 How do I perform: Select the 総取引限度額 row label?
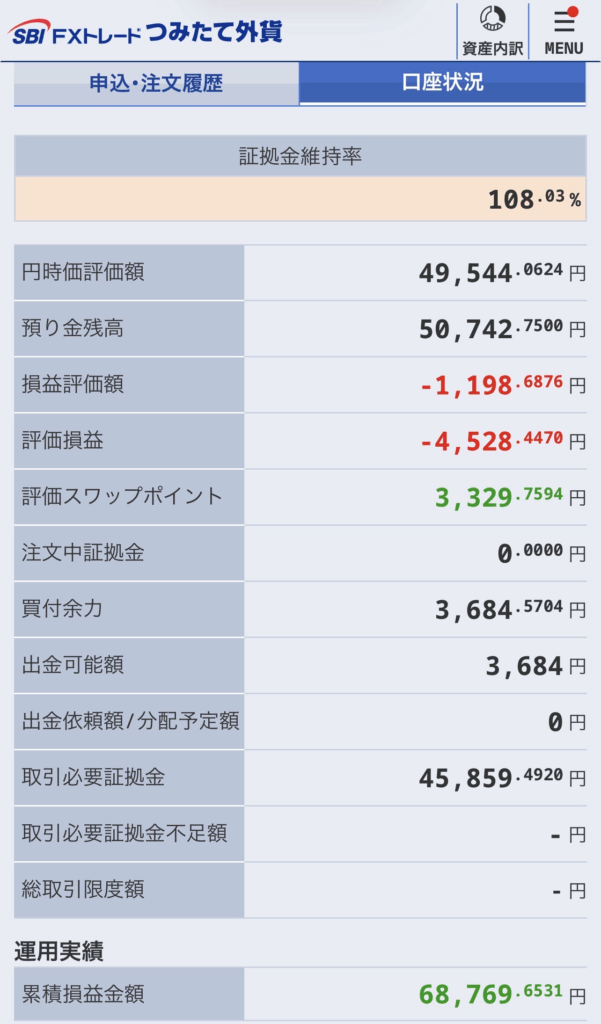point(129,890)
